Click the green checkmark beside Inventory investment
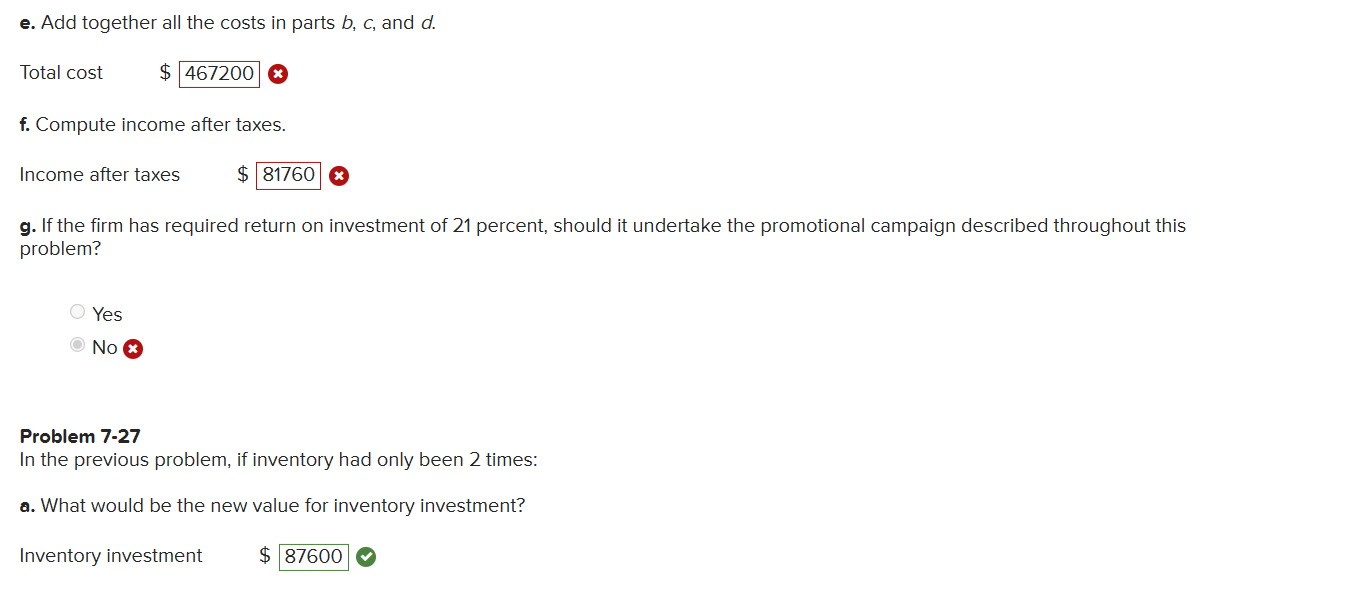 pyautogui.click(x=365, y=556)
